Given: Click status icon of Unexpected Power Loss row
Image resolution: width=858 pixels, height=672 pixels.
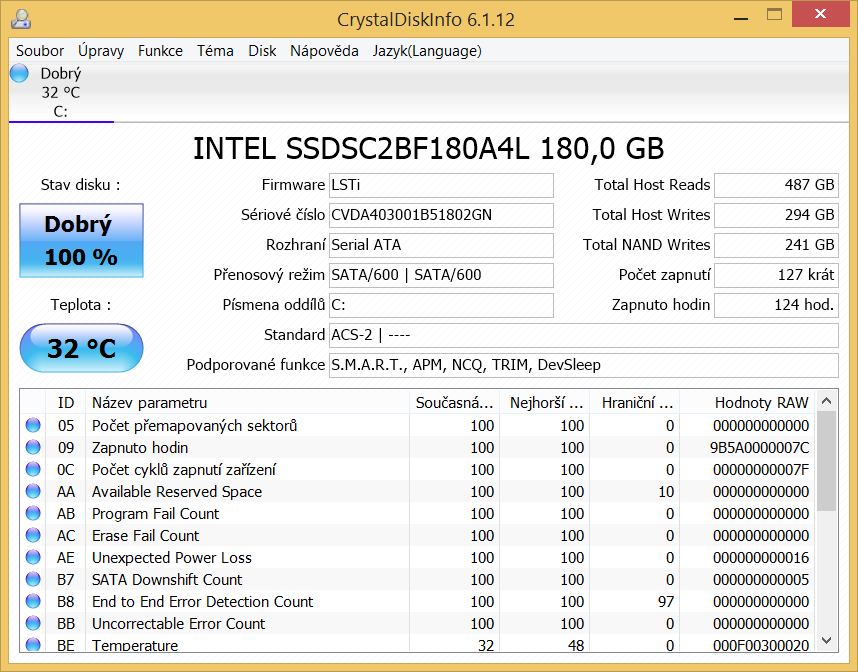Looking at the screenshot, I should 34,558.
